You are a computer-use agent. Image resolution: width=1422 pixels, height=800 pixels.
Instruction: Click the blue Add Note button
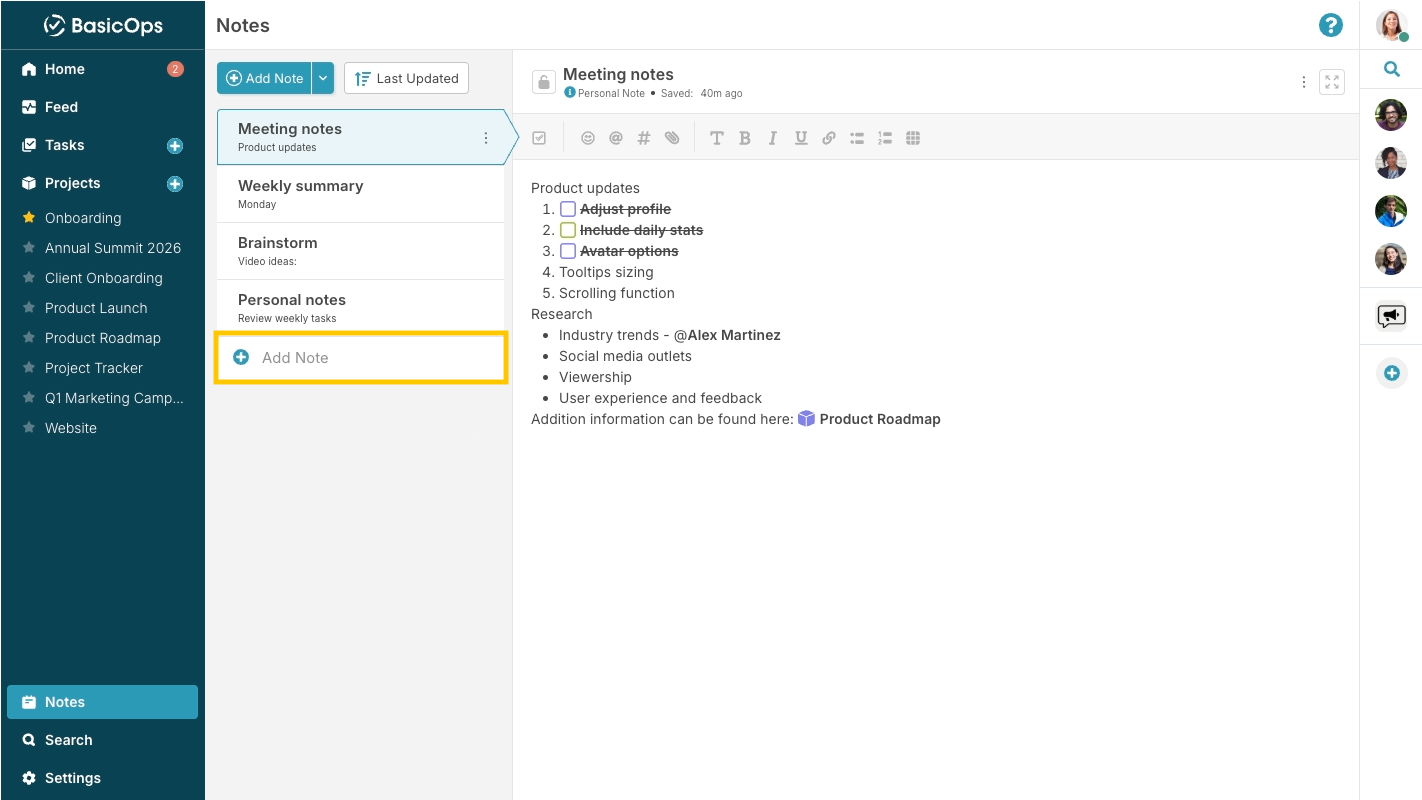coord(264,78)
